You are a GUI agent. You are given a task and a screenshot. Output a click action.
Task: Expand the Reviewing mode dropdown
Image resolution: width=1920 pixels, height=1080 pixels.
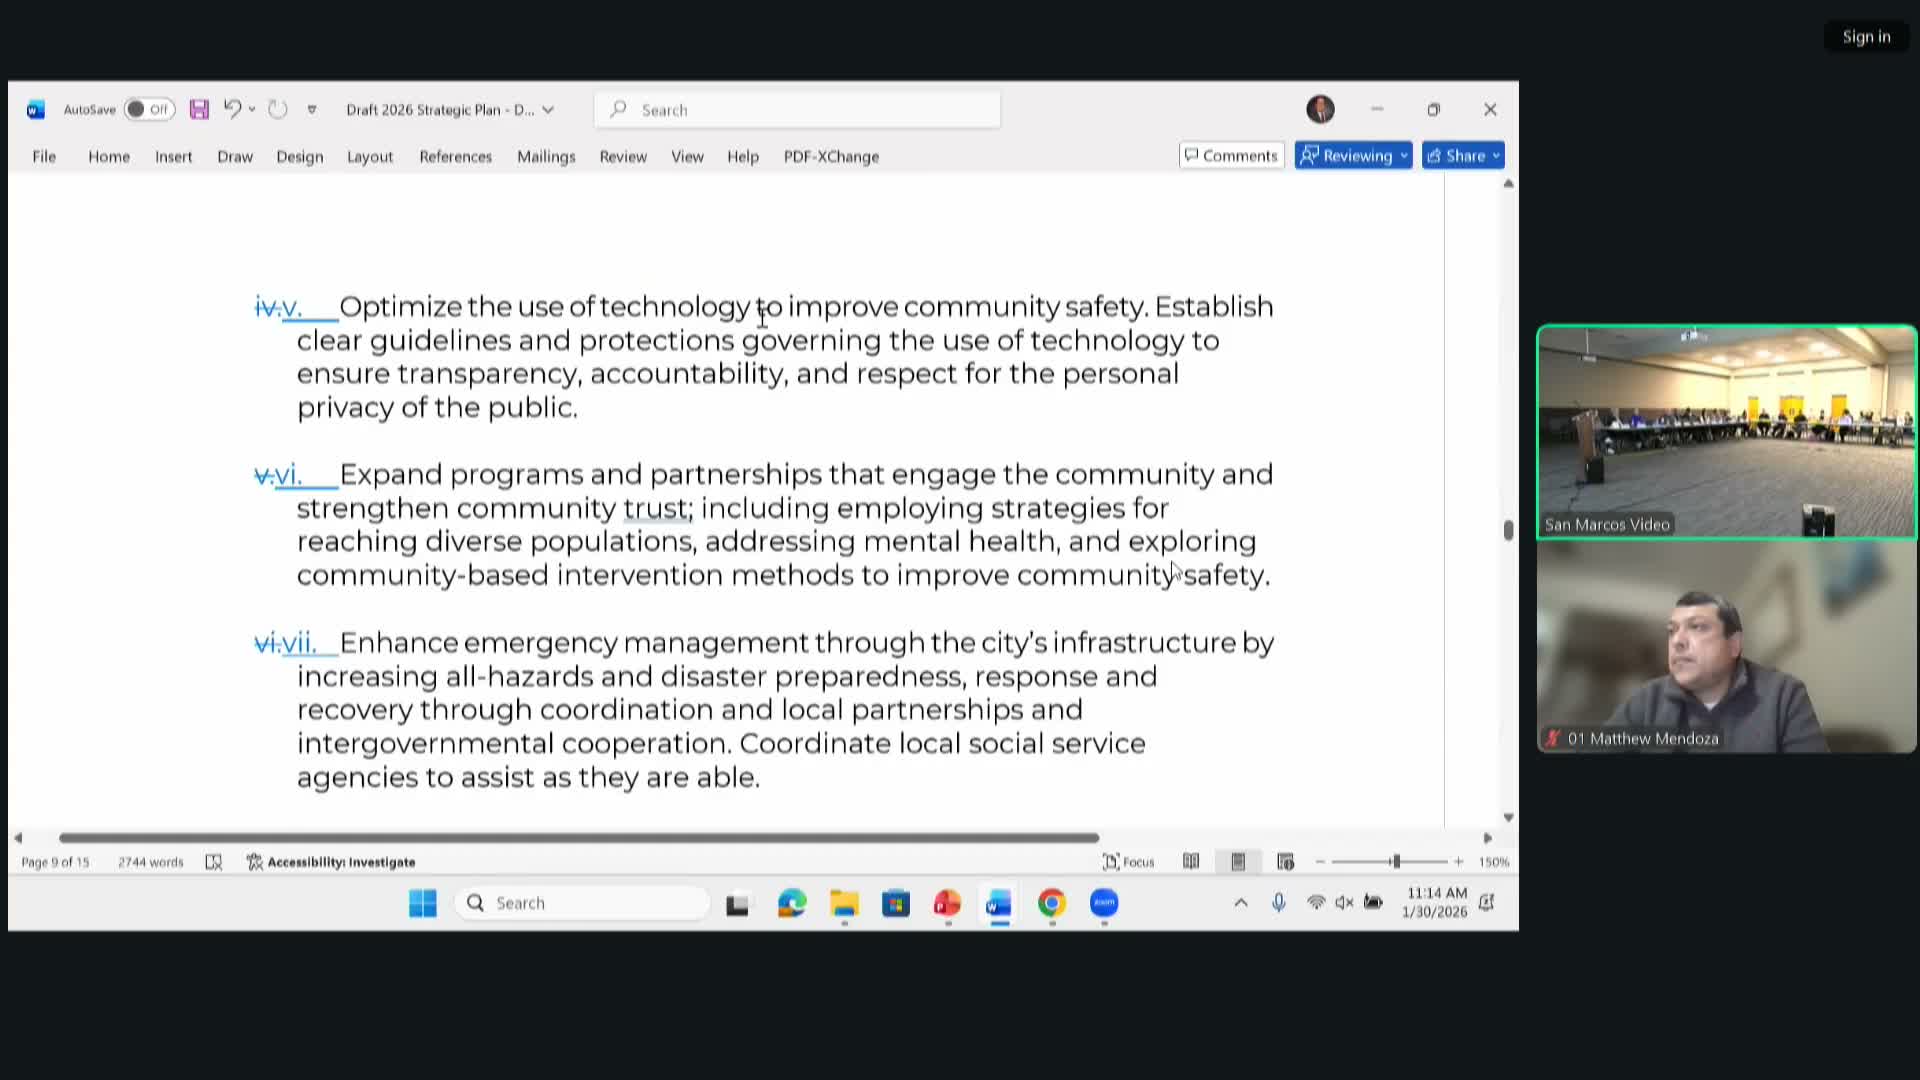[x=1404, y=155]
